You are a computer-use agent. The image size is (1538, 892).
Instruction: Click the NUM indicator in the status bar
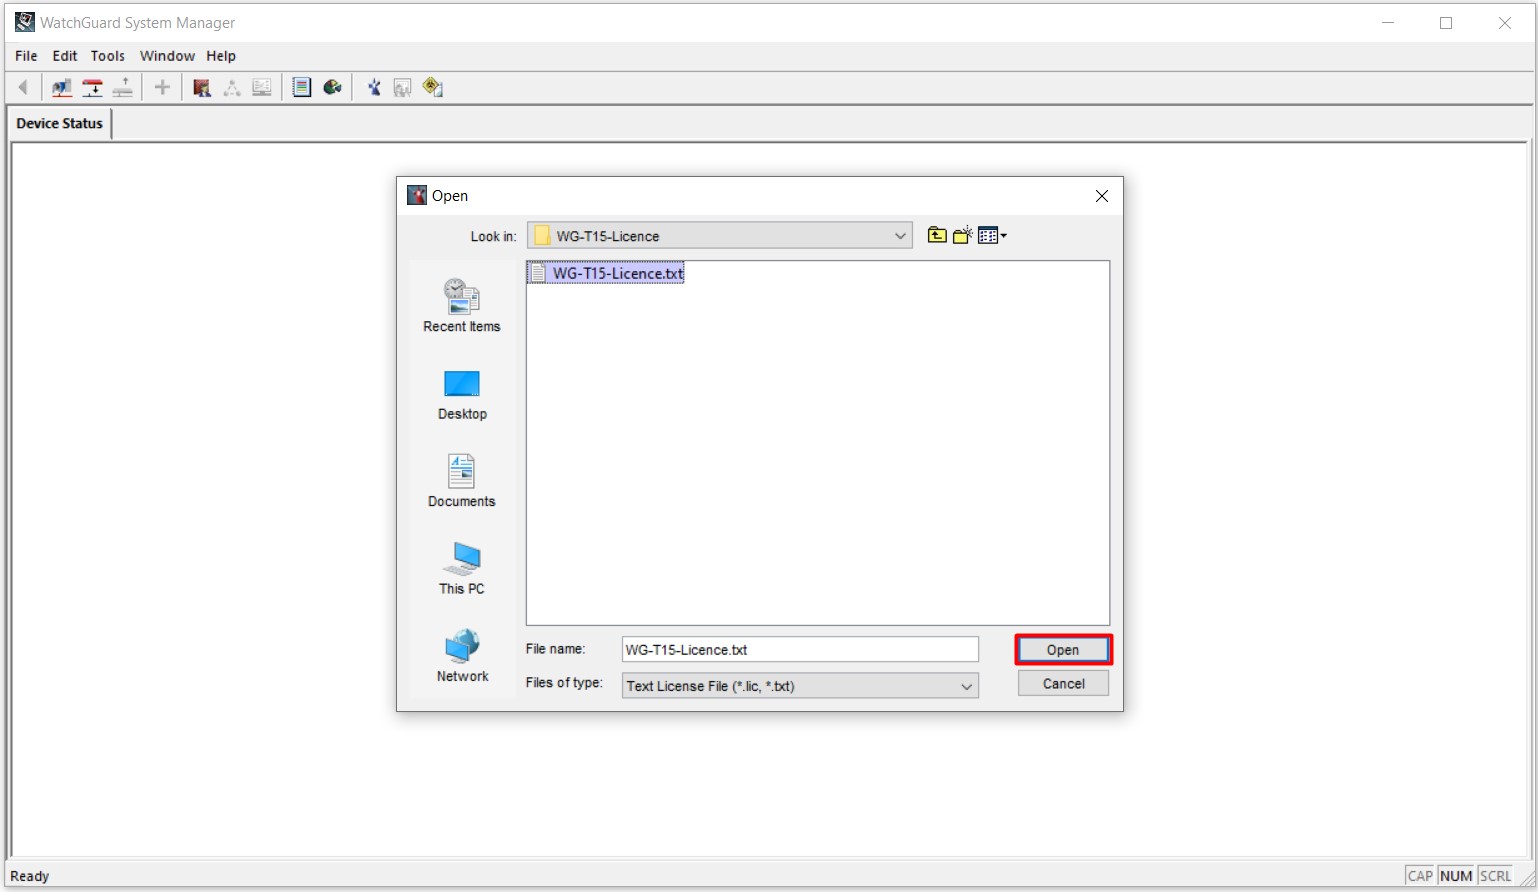1456,876
